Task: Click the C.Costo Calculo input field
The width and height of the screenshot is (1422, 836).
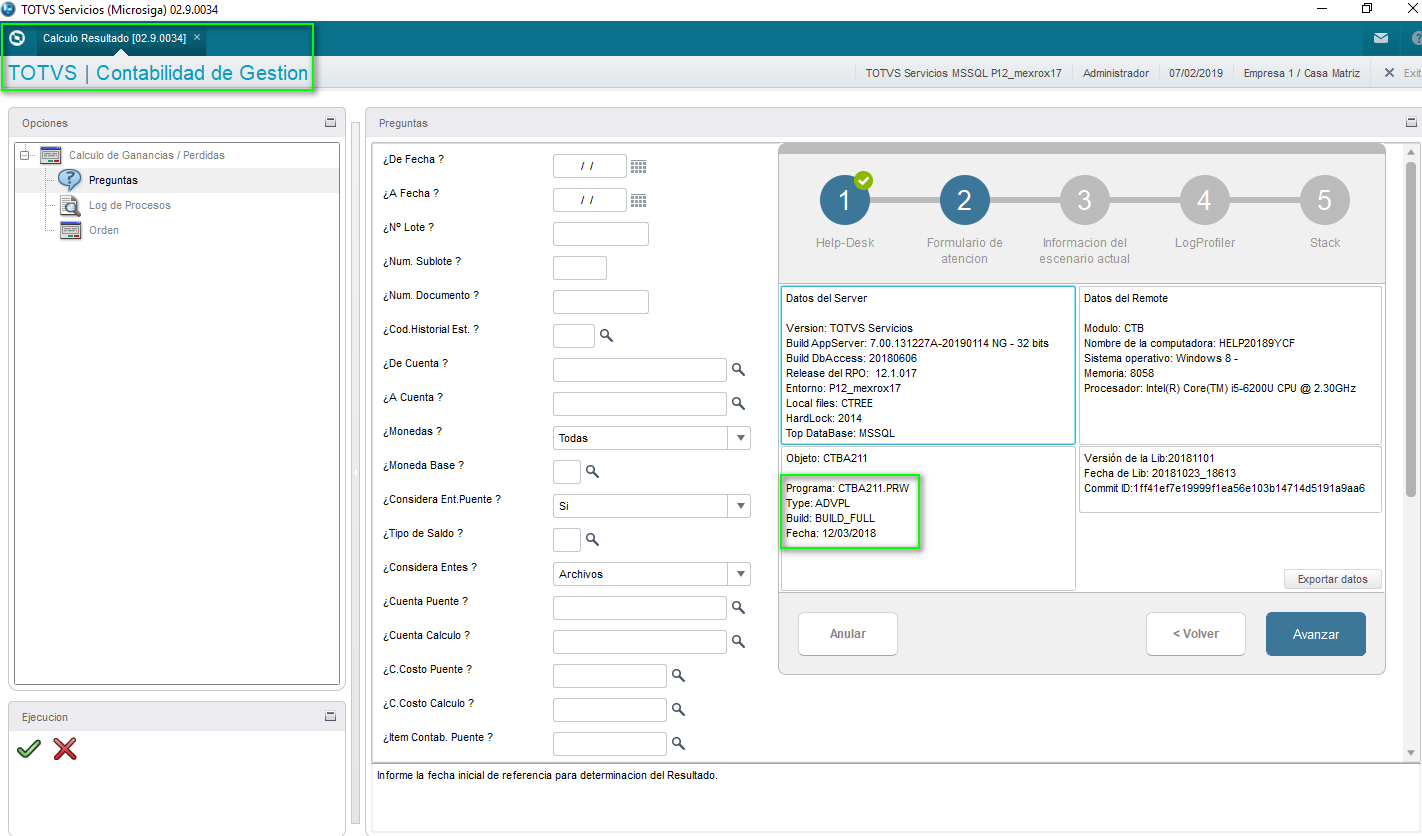Action: [x=610, y=710]
